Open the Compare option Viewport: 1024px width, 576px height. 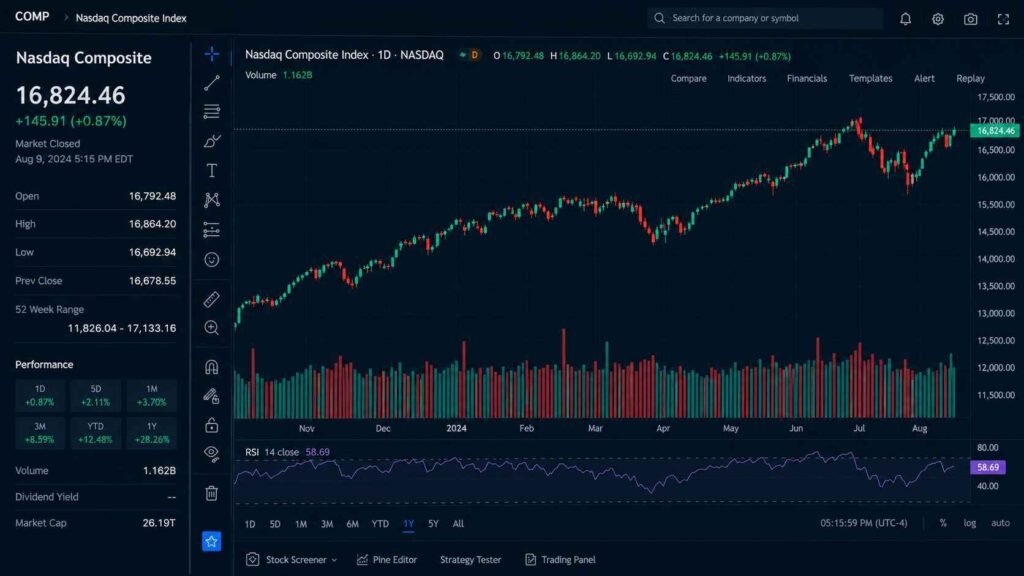point(688,78)
